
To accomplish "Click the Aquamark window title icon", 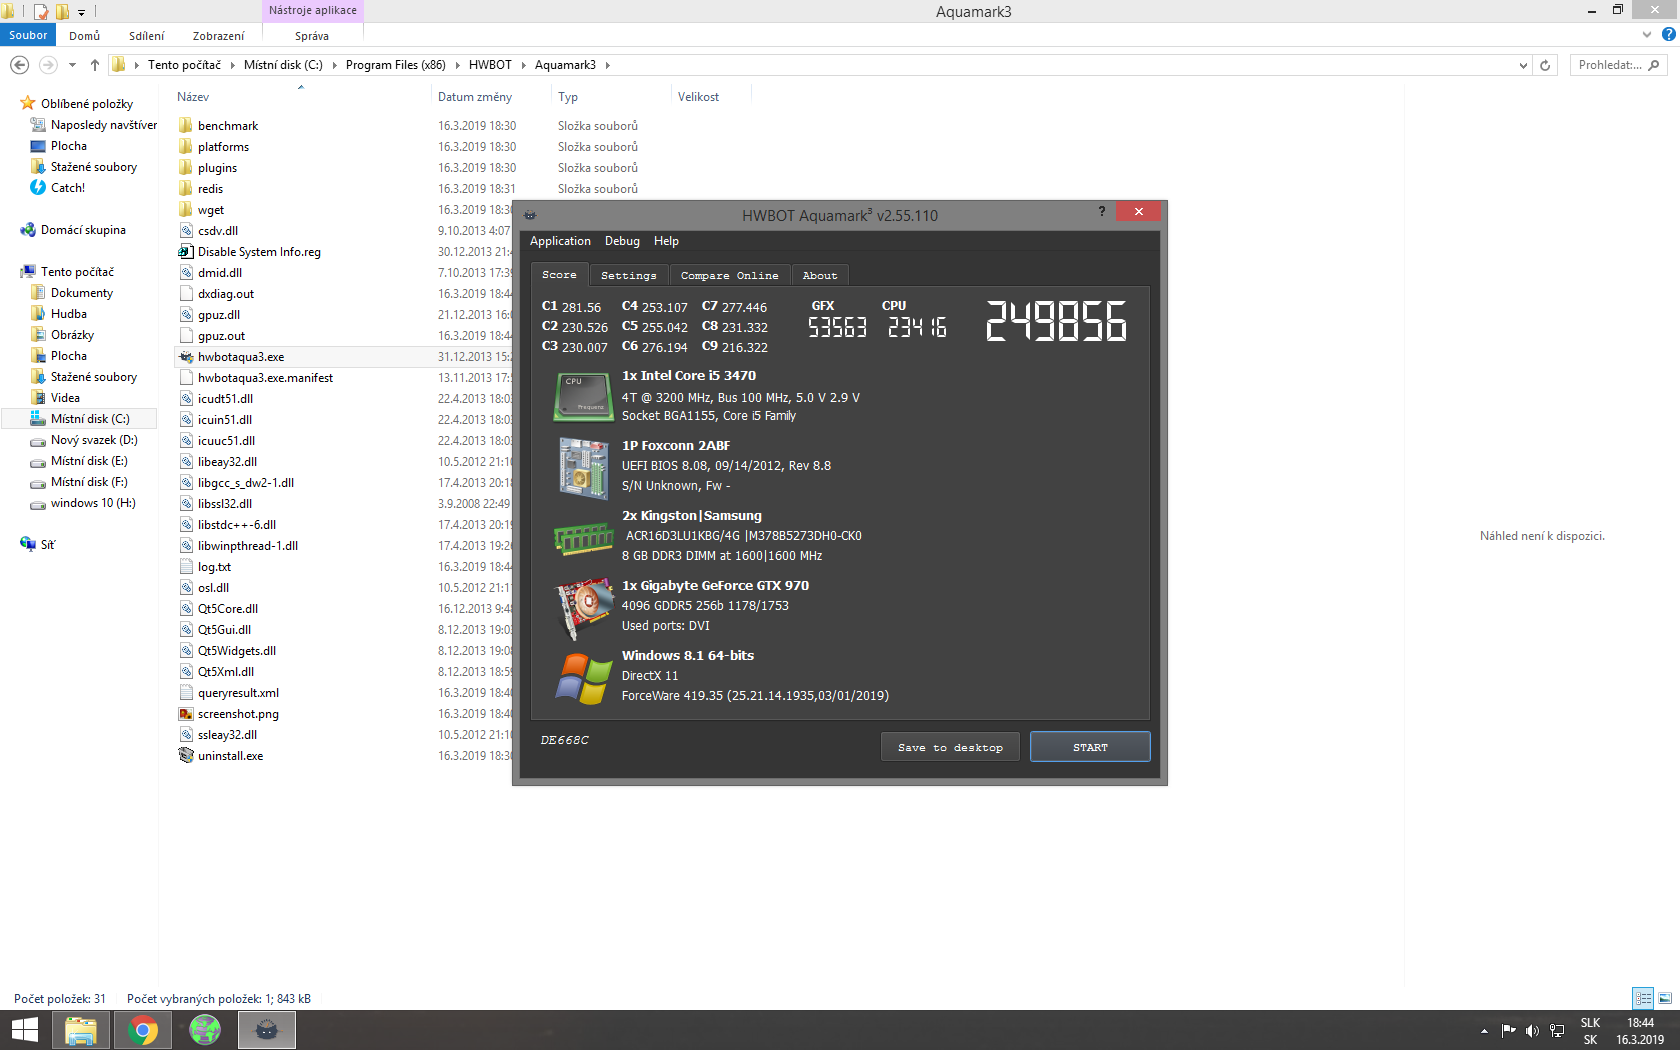I will pos(530,215).
